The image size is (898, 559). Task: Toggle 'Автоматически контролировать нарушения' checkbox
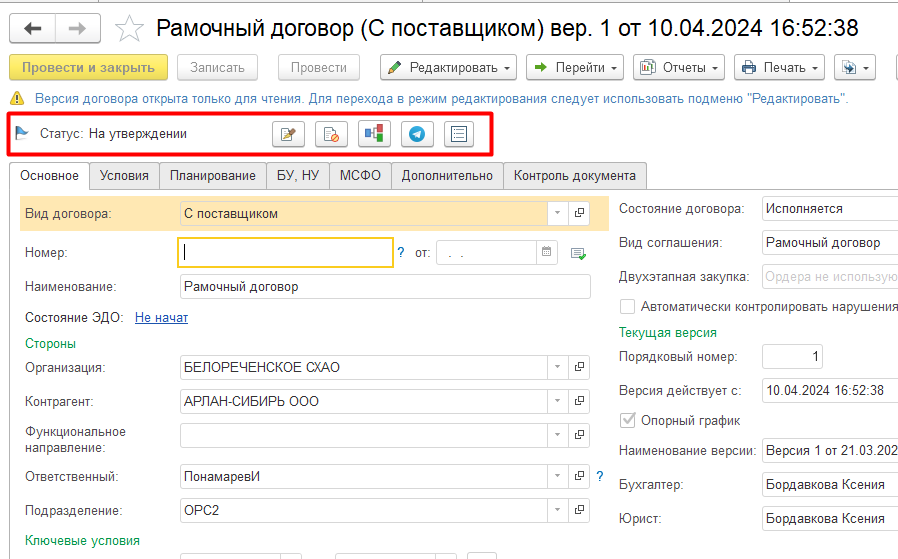(627, 307)
